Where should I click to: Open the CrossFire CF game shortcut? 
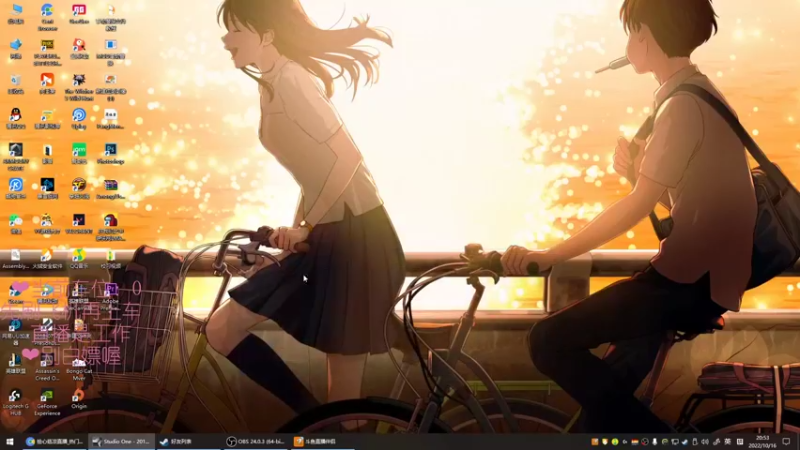tap(79, 188)
